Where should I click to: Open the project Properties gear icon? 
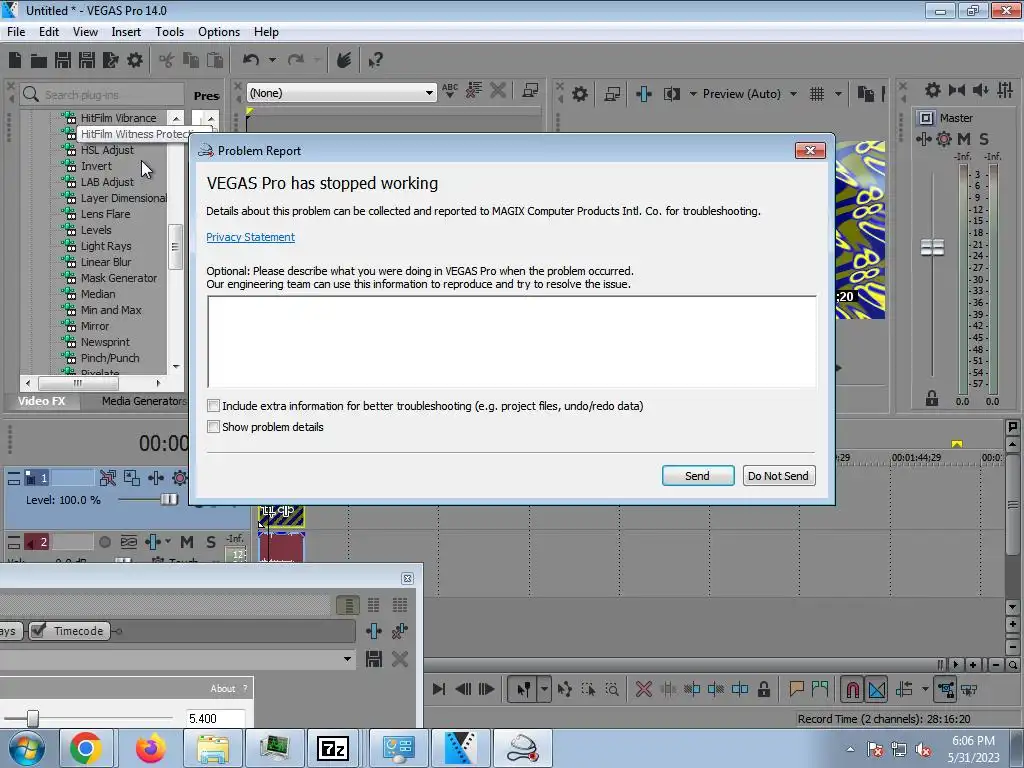point(135,60)
